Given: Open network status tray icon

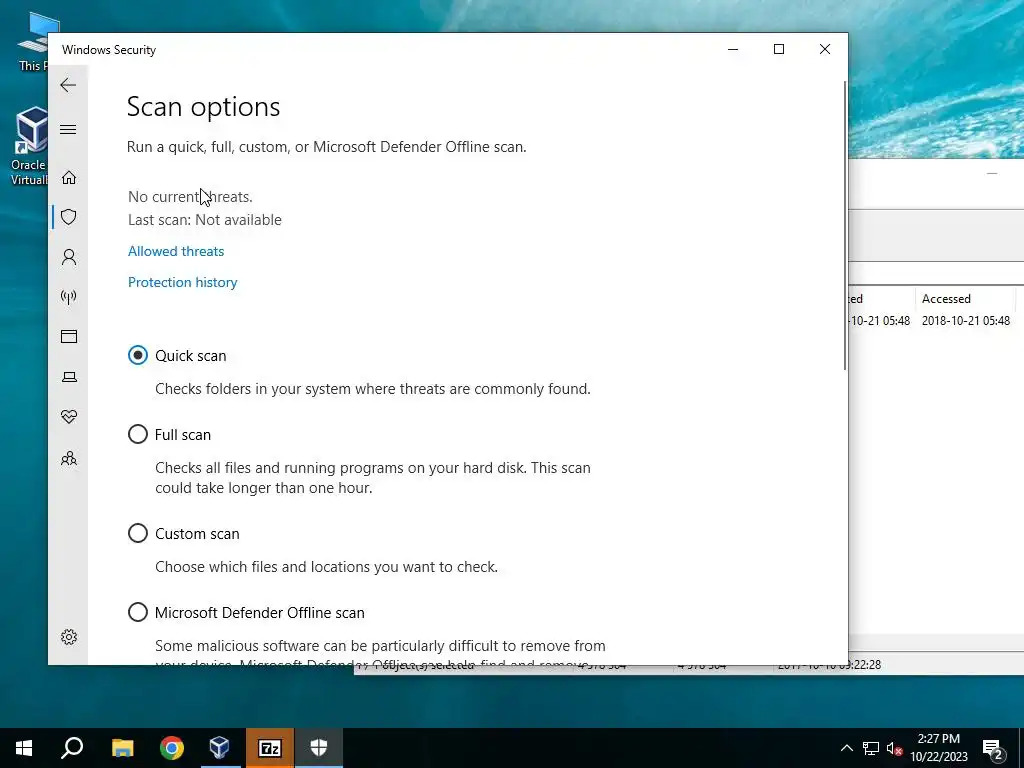Looking at the screenshot, I should point(871,748).
